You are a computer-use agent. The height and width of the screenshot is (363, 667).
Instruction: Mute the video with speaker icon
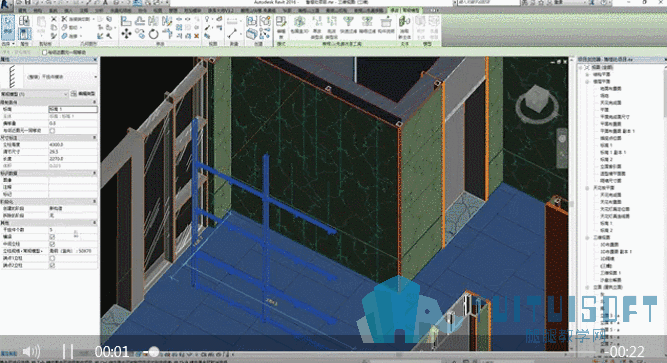[x=31, y=352]
